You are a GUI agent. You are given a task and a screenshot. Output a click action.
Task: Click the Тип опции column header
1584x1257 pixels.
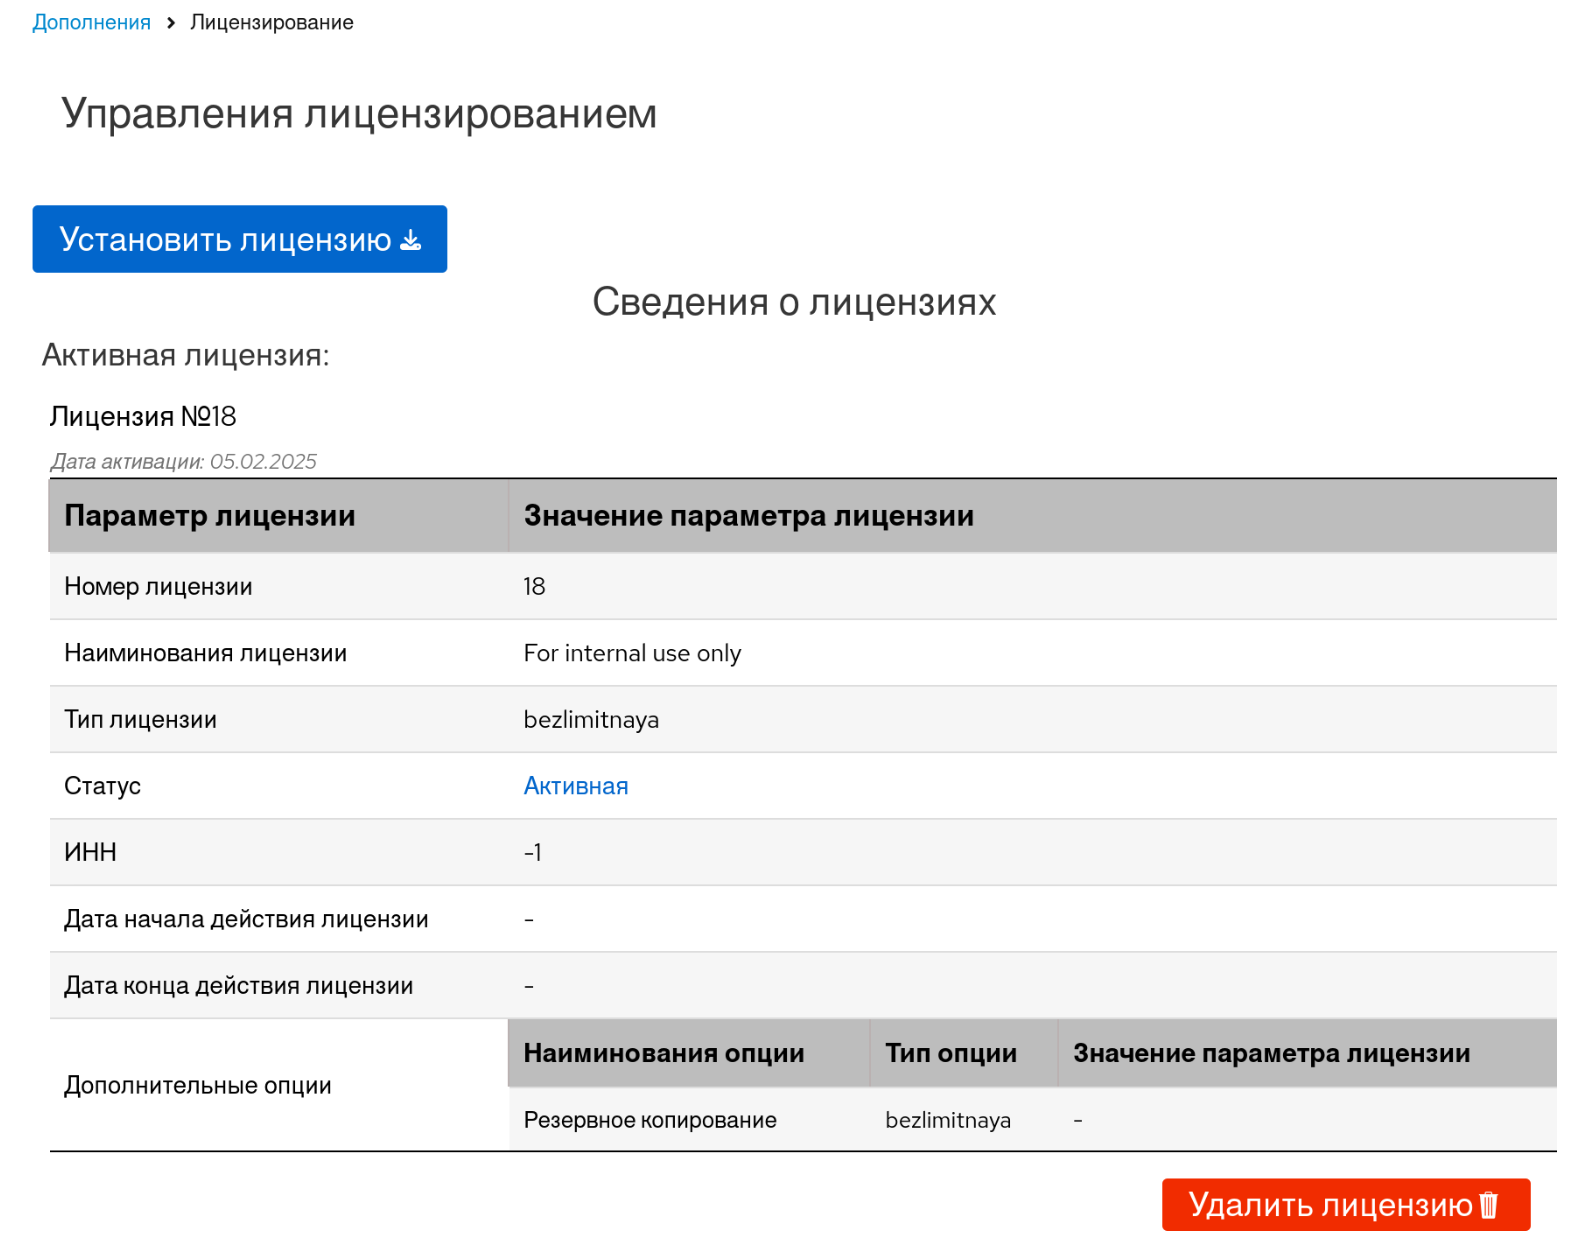(x=950, y=1053)
